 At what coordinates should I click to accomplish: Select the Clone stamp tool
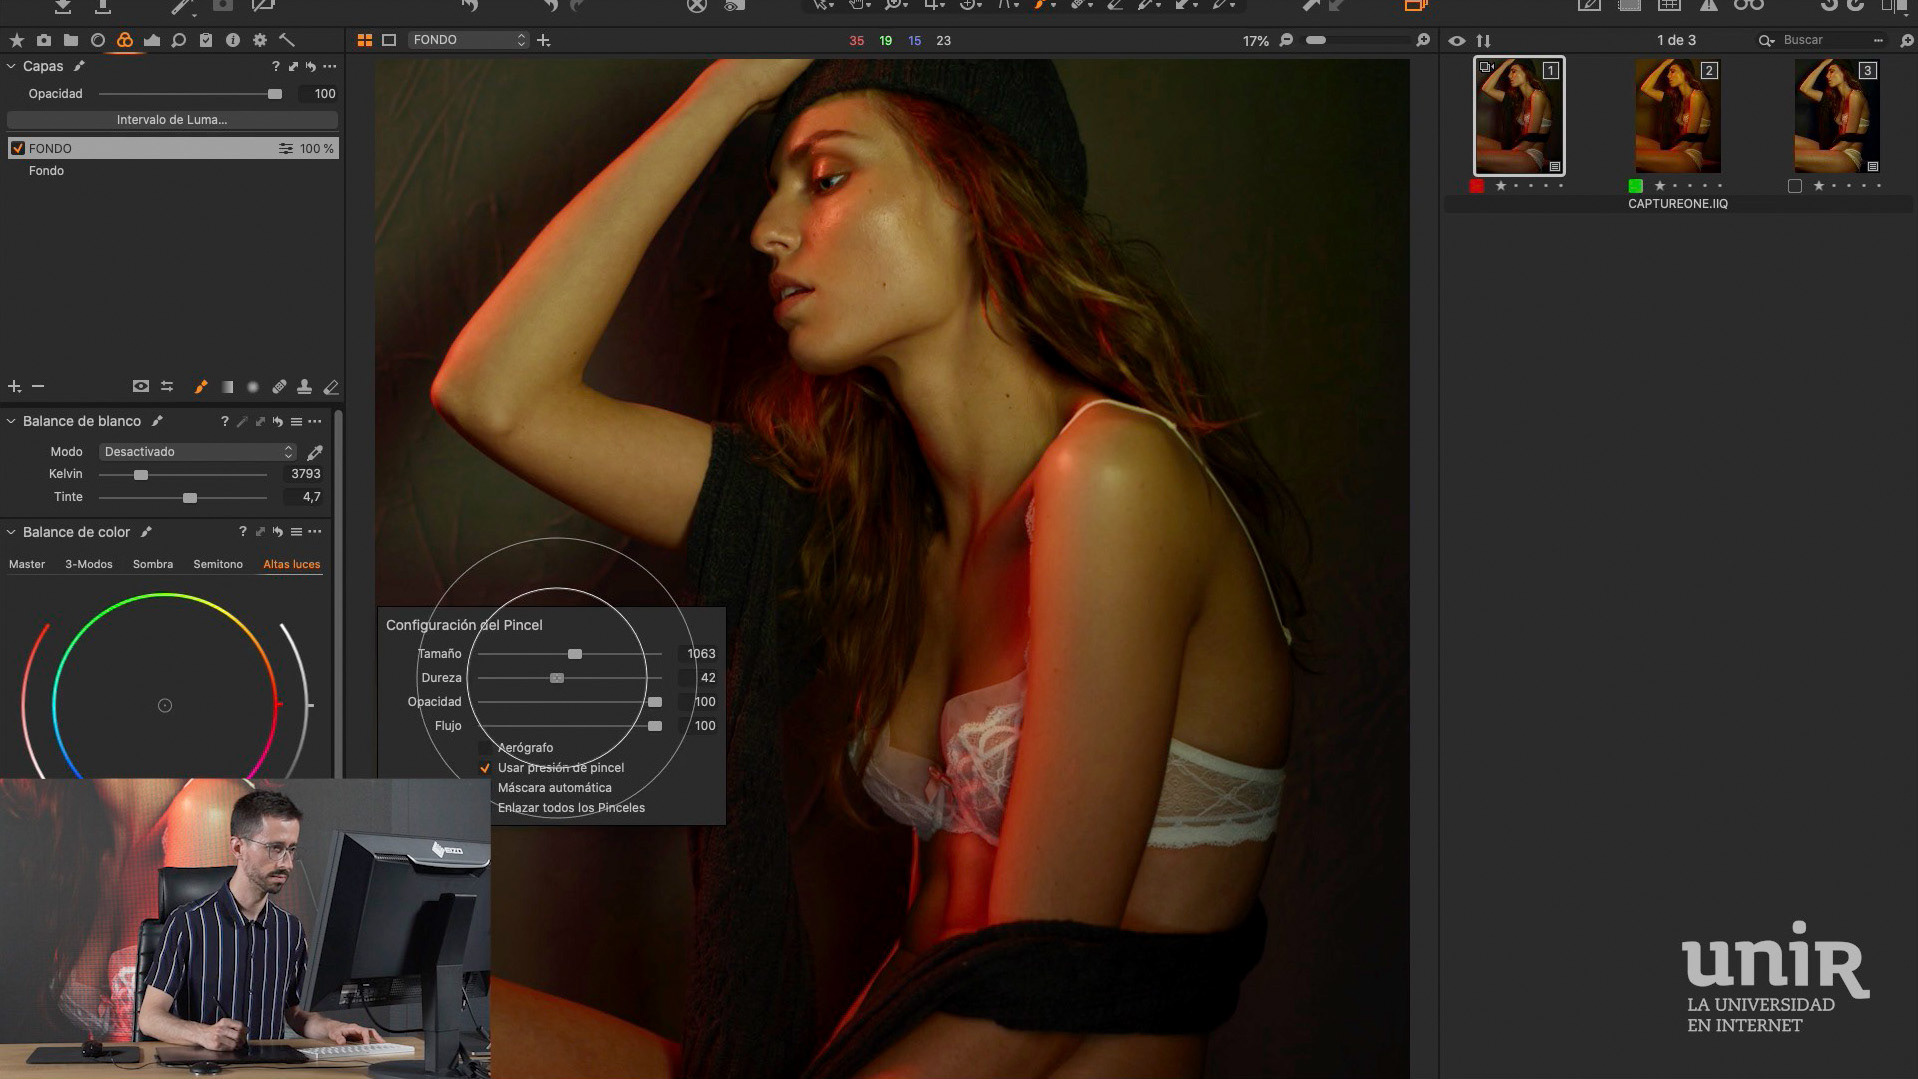tap(305, 387)
